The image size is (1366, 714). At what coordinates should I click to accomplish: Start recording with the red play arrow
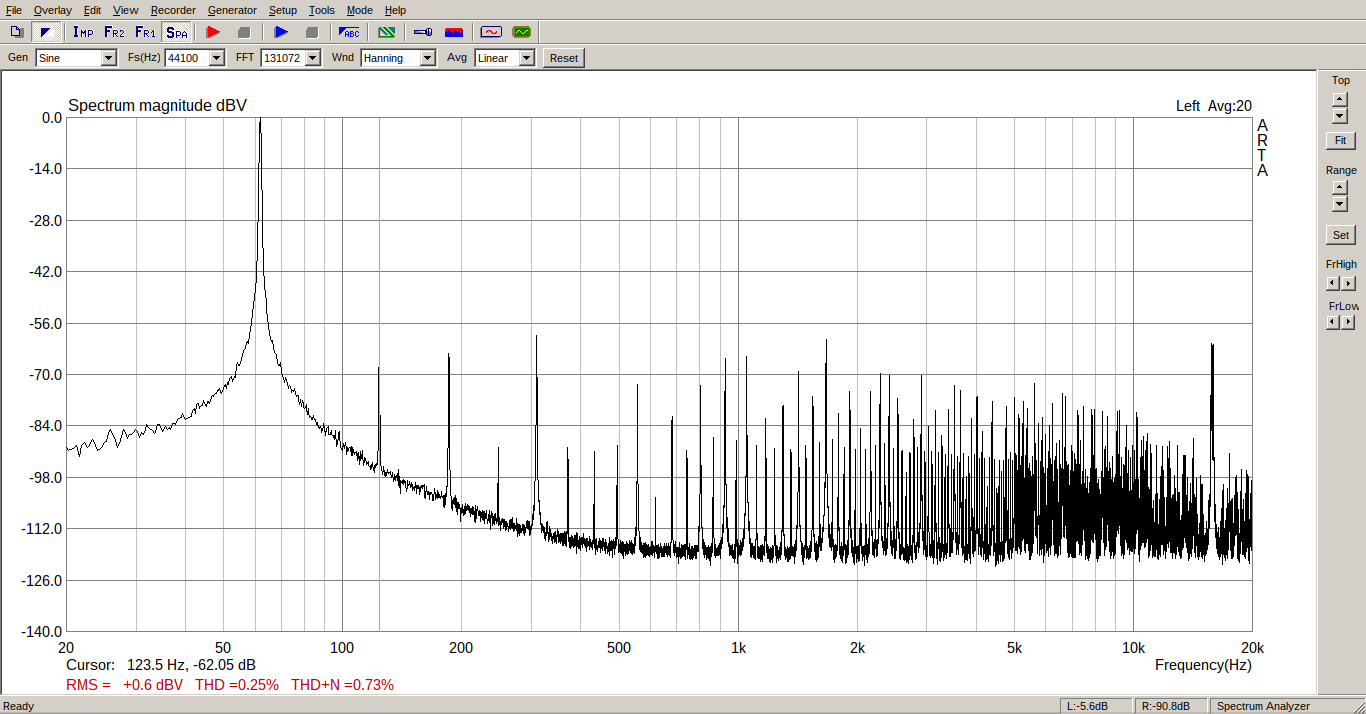[x=212, y=32]
